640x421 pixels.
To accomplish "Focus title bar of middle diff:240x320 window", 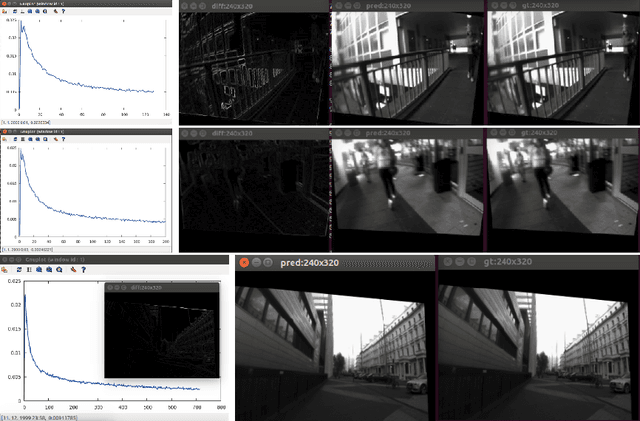I will click(x=254, y=134).
